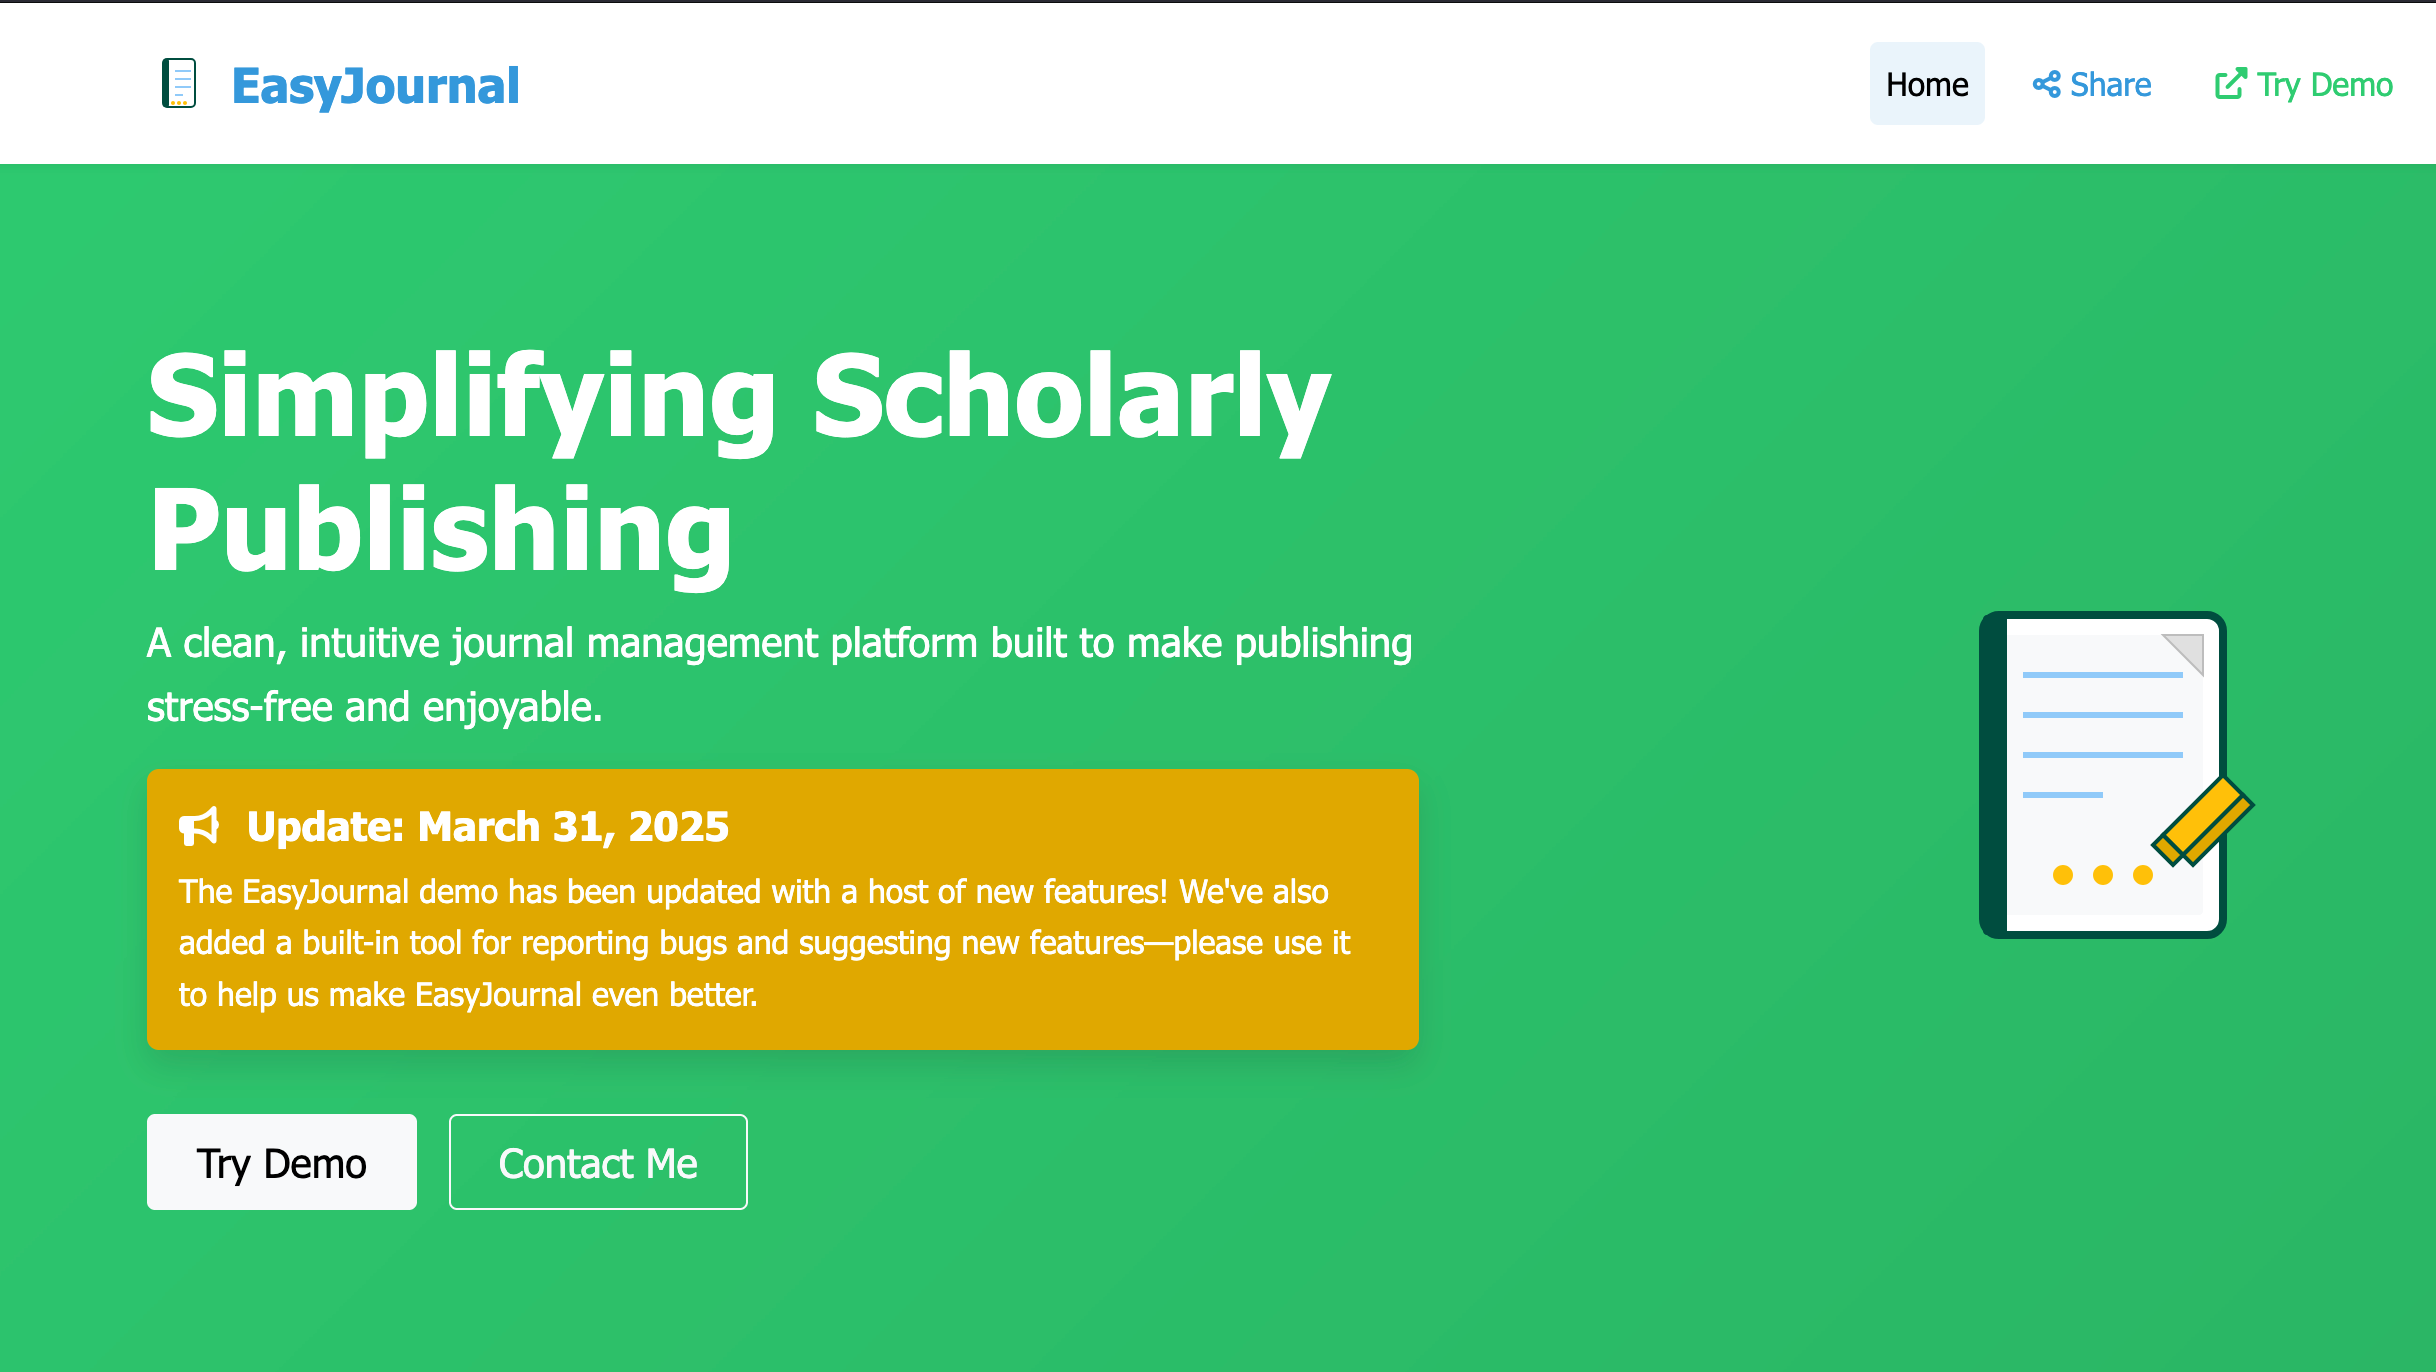Click the Simplifying Scholarly Publishing headline
The height and width of the screenshot is (1372, 2436).
(739, 462)
